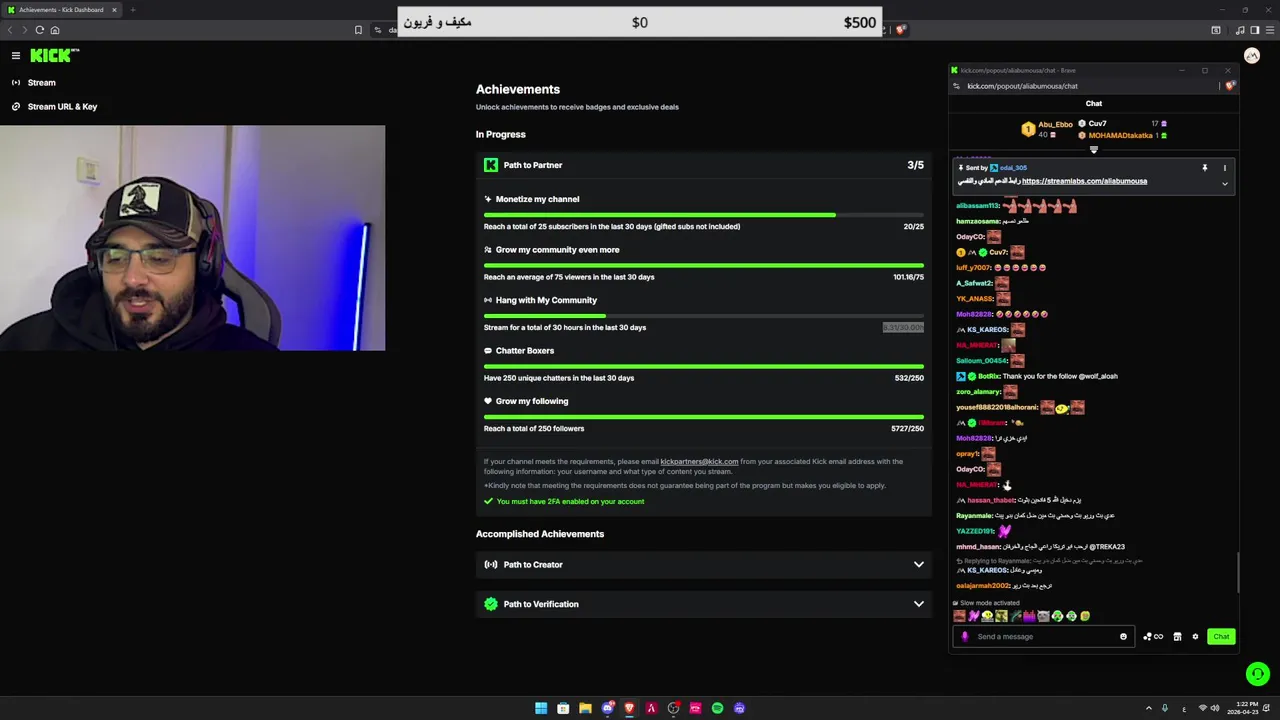Open the Brave main menu
1280x720 pixels.
[1269, 30]
